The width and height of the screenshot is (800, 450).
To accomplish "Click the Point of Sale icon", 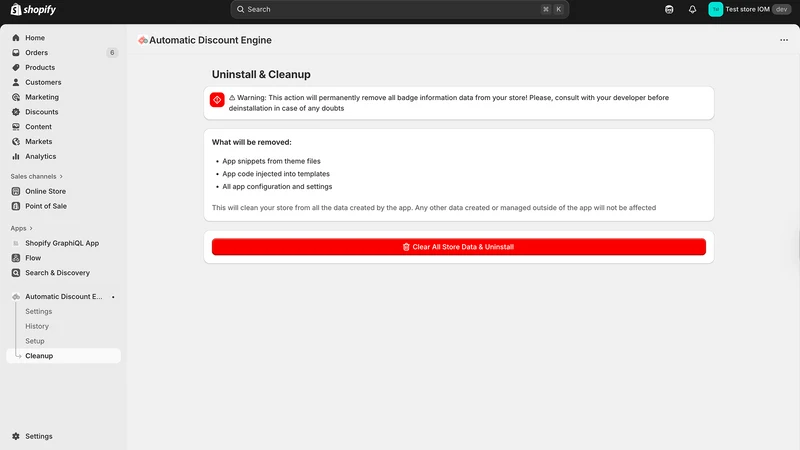I will [x=16, y=206].
